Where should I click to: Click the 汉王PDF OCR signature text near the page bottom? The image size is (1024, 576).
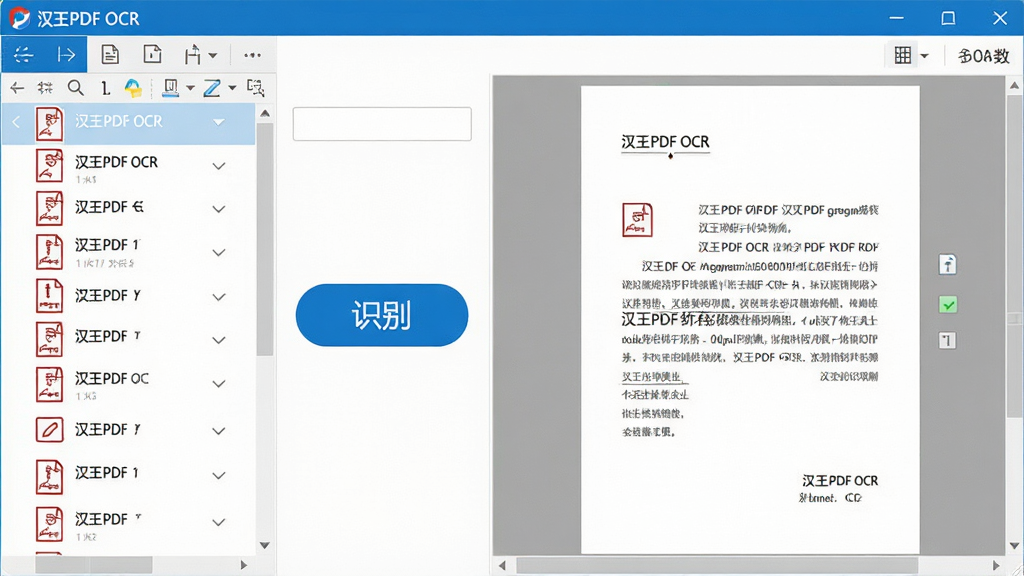click(840, 481)
